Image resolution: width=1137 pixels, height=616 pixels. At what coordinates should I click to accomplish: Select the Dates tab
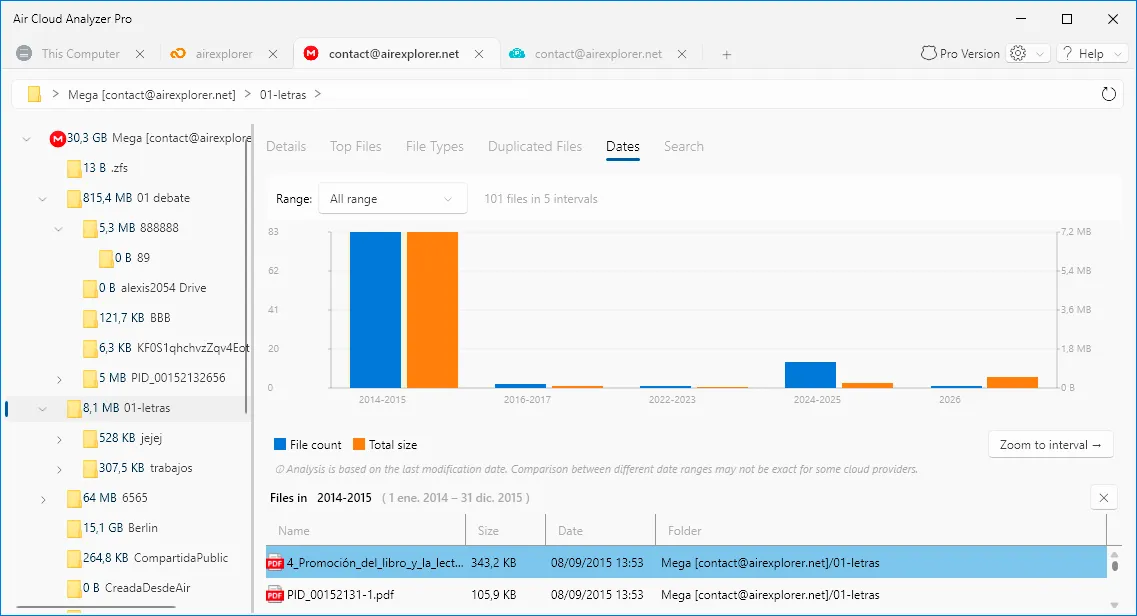tap(623, 146)
